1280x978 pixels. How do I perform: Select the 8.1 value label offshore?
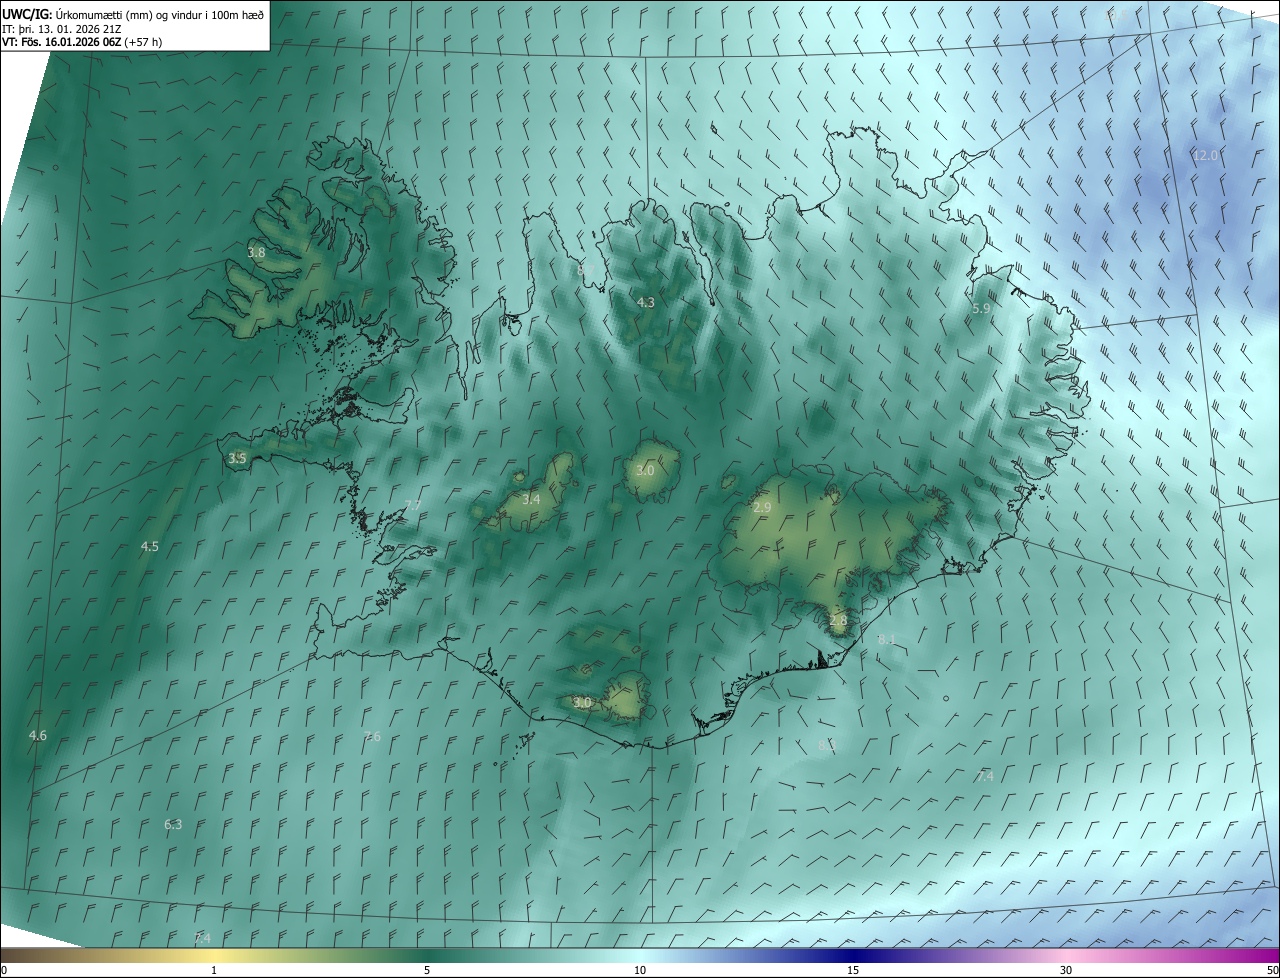pyautogui.click(x=887, y=639)
